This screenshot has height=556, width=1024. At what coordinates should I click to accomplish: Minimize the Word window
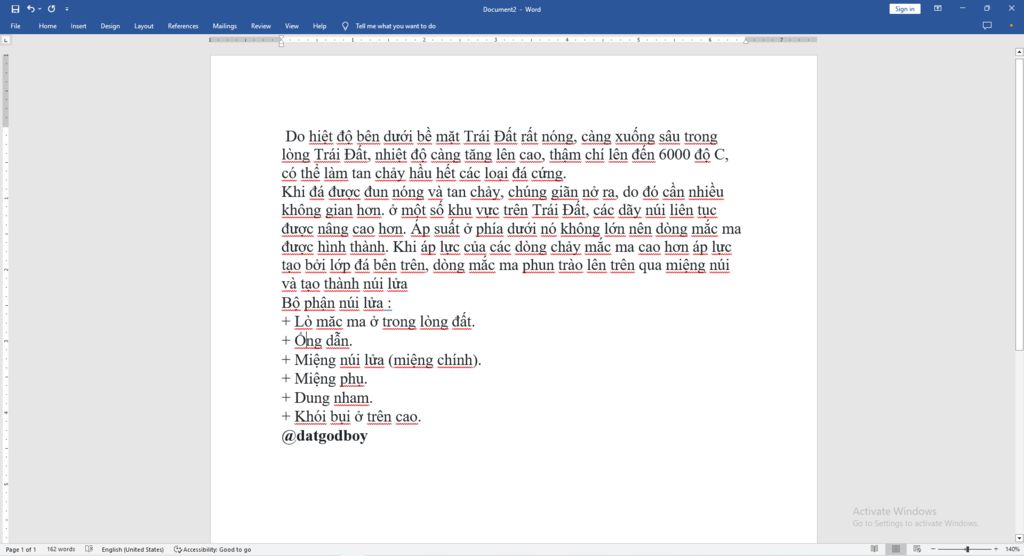[962, 8]
